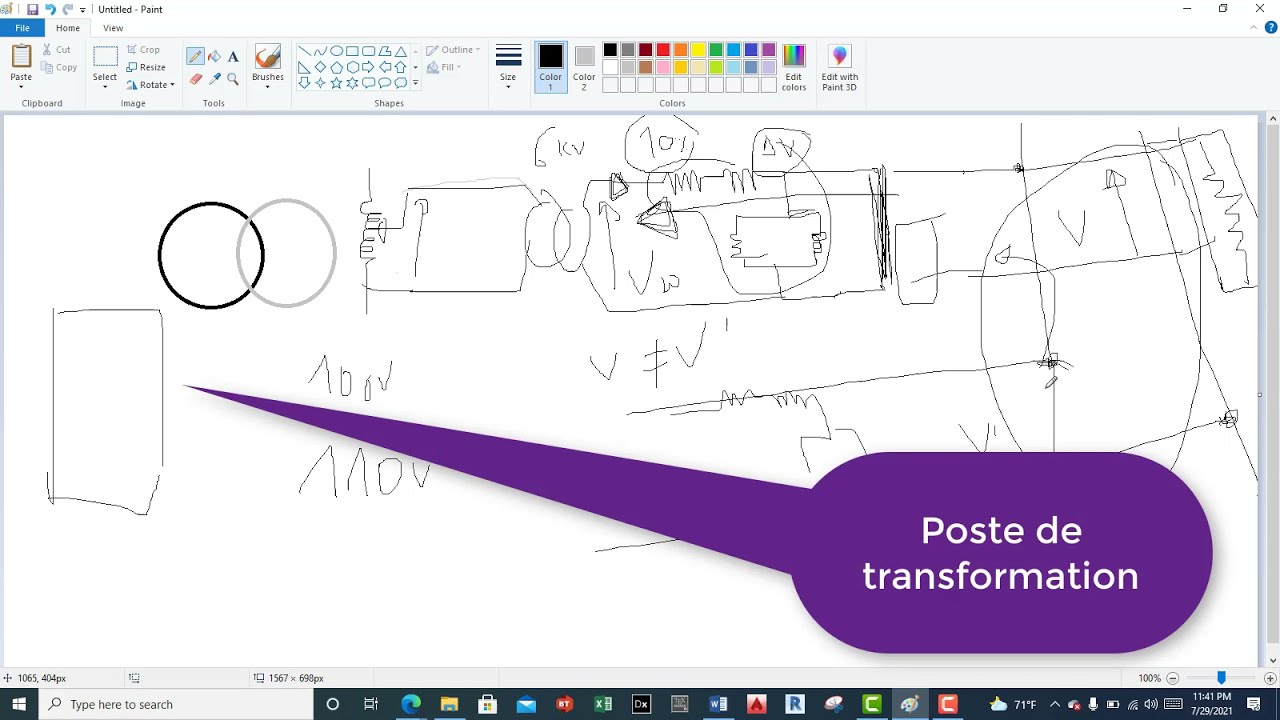The width and height of the screenshot is (1280, 720).
Task: Choose the Triangle shape
Action: tap(400, 51)
